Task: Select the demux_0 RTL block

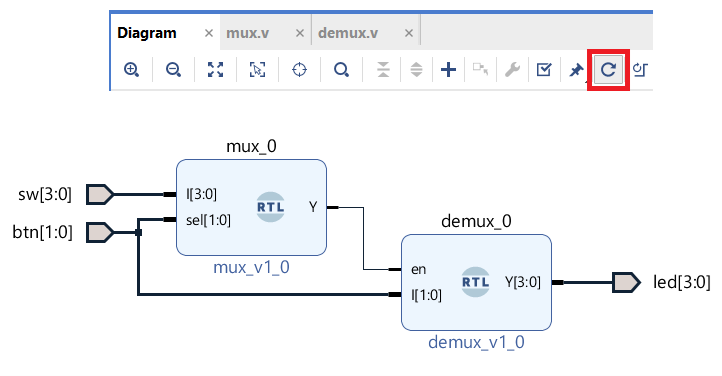Action: point(476,283)
